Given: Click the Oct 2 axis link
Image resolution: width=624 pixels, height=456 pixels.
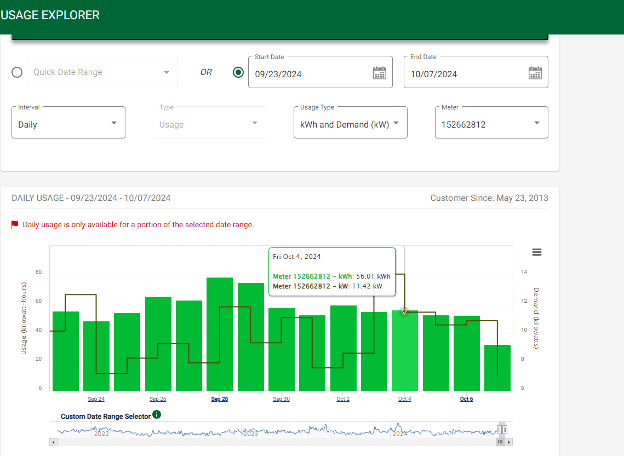Looking at the screenshot, I should [343, 399].
